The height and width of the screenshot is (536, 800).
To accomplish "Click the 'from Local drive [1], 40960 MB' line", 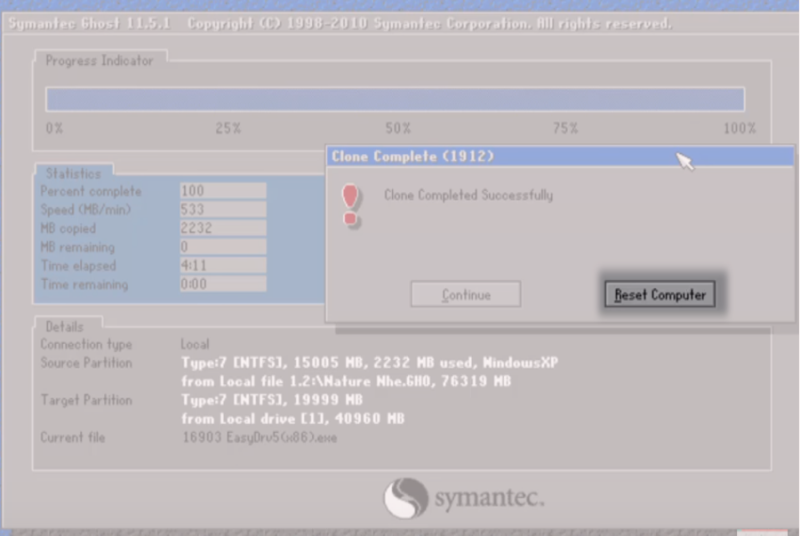I will click(x=293, y=419).
